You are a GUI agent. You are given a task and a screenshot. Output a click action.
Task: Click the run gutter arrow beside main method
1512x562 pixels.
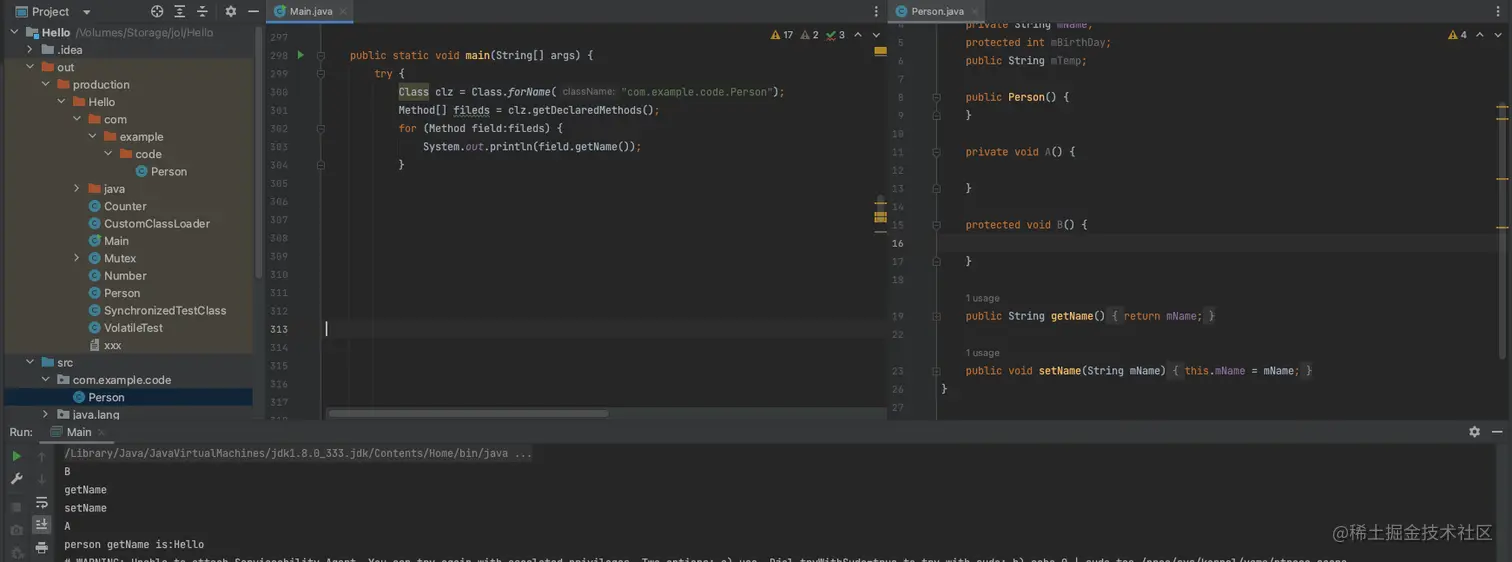click(300, 55)
